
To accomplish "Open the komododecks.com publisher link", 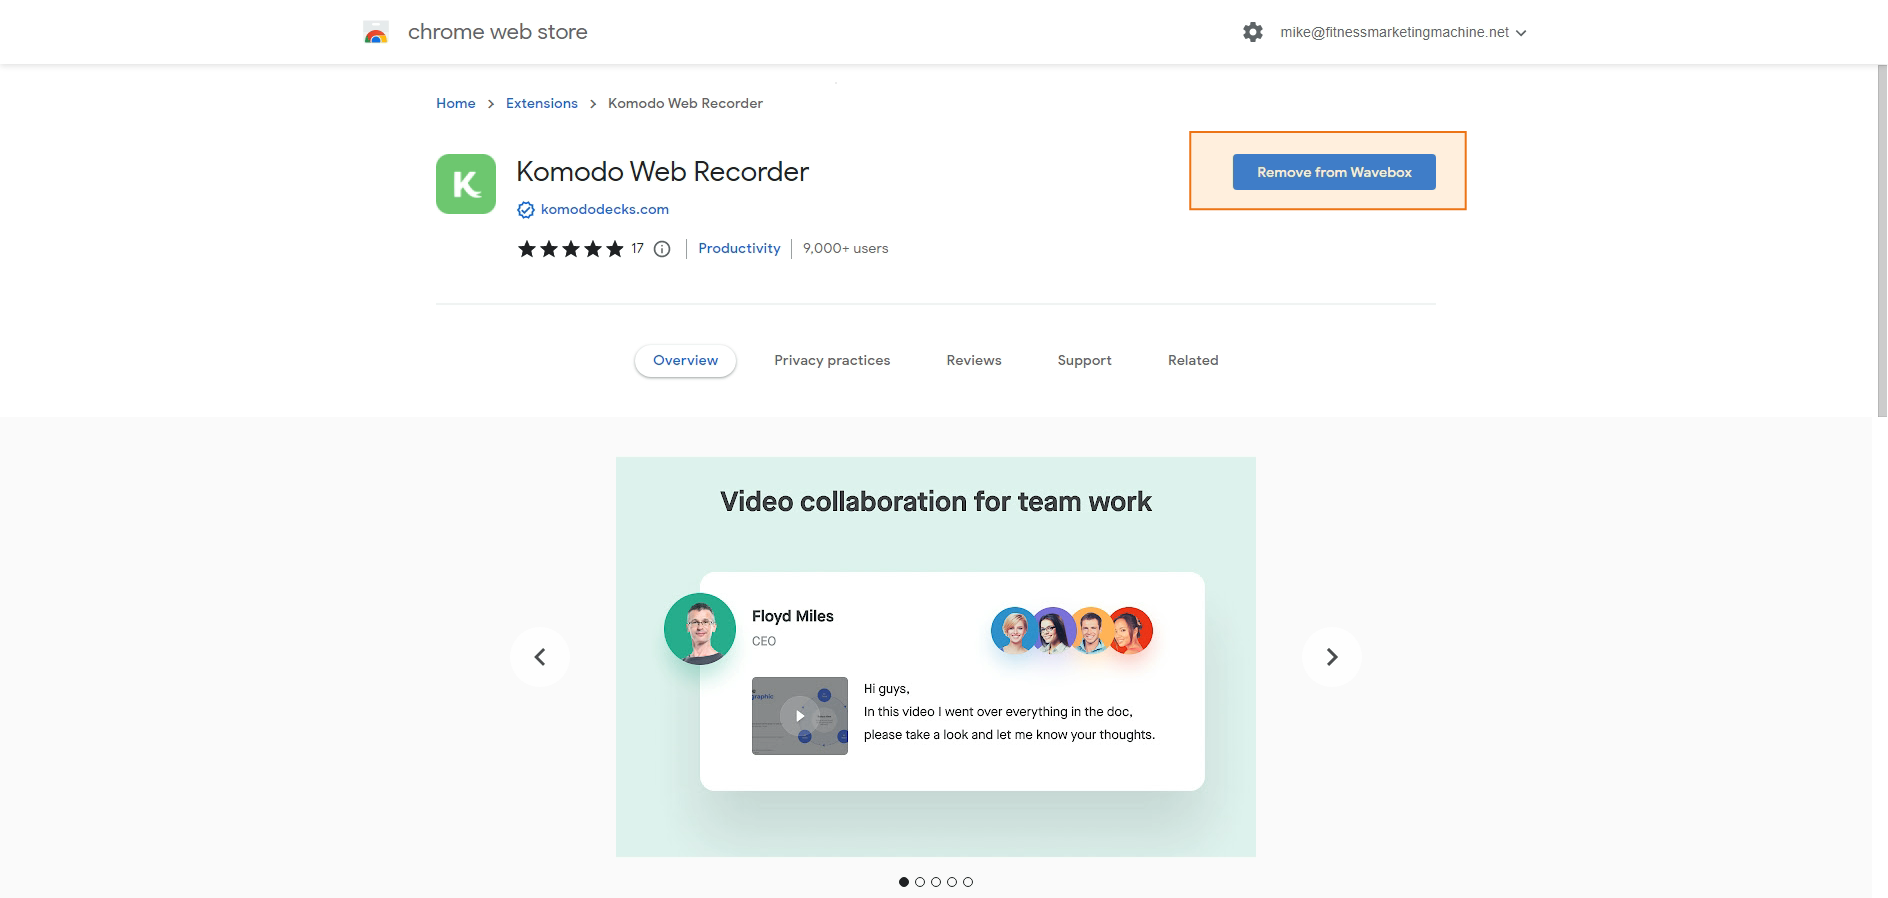I will click(604, 210).
